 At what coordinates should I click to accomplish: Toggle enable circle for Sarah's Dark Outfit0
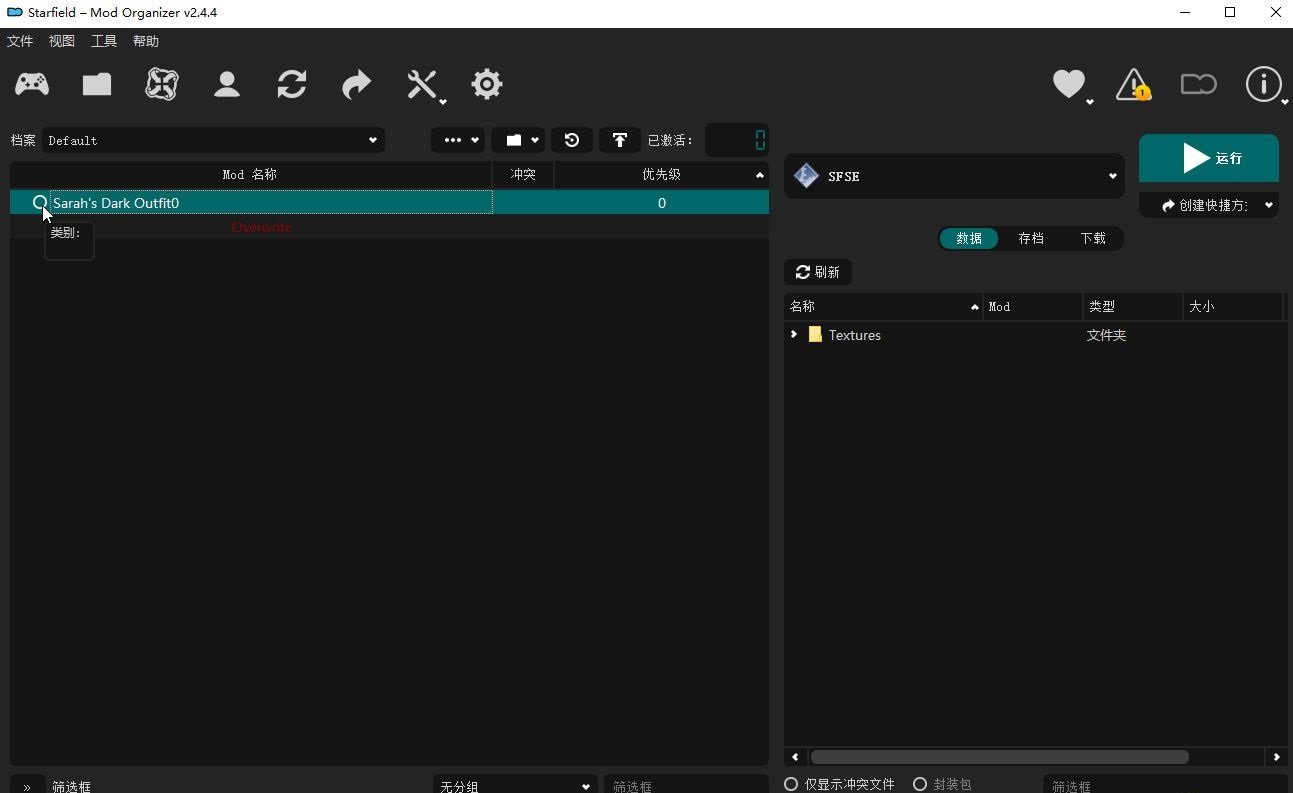coord(40,202)
